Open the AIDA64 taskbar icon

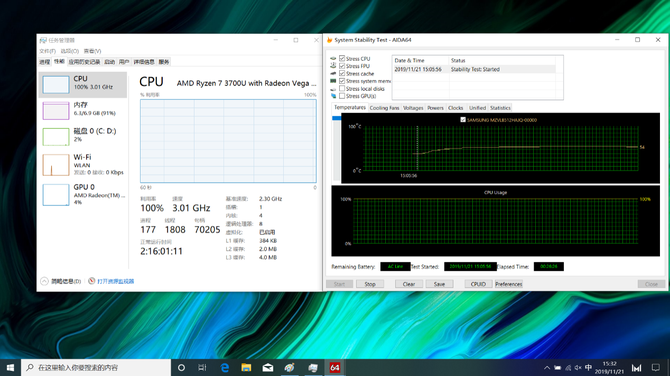coord(335,367)
